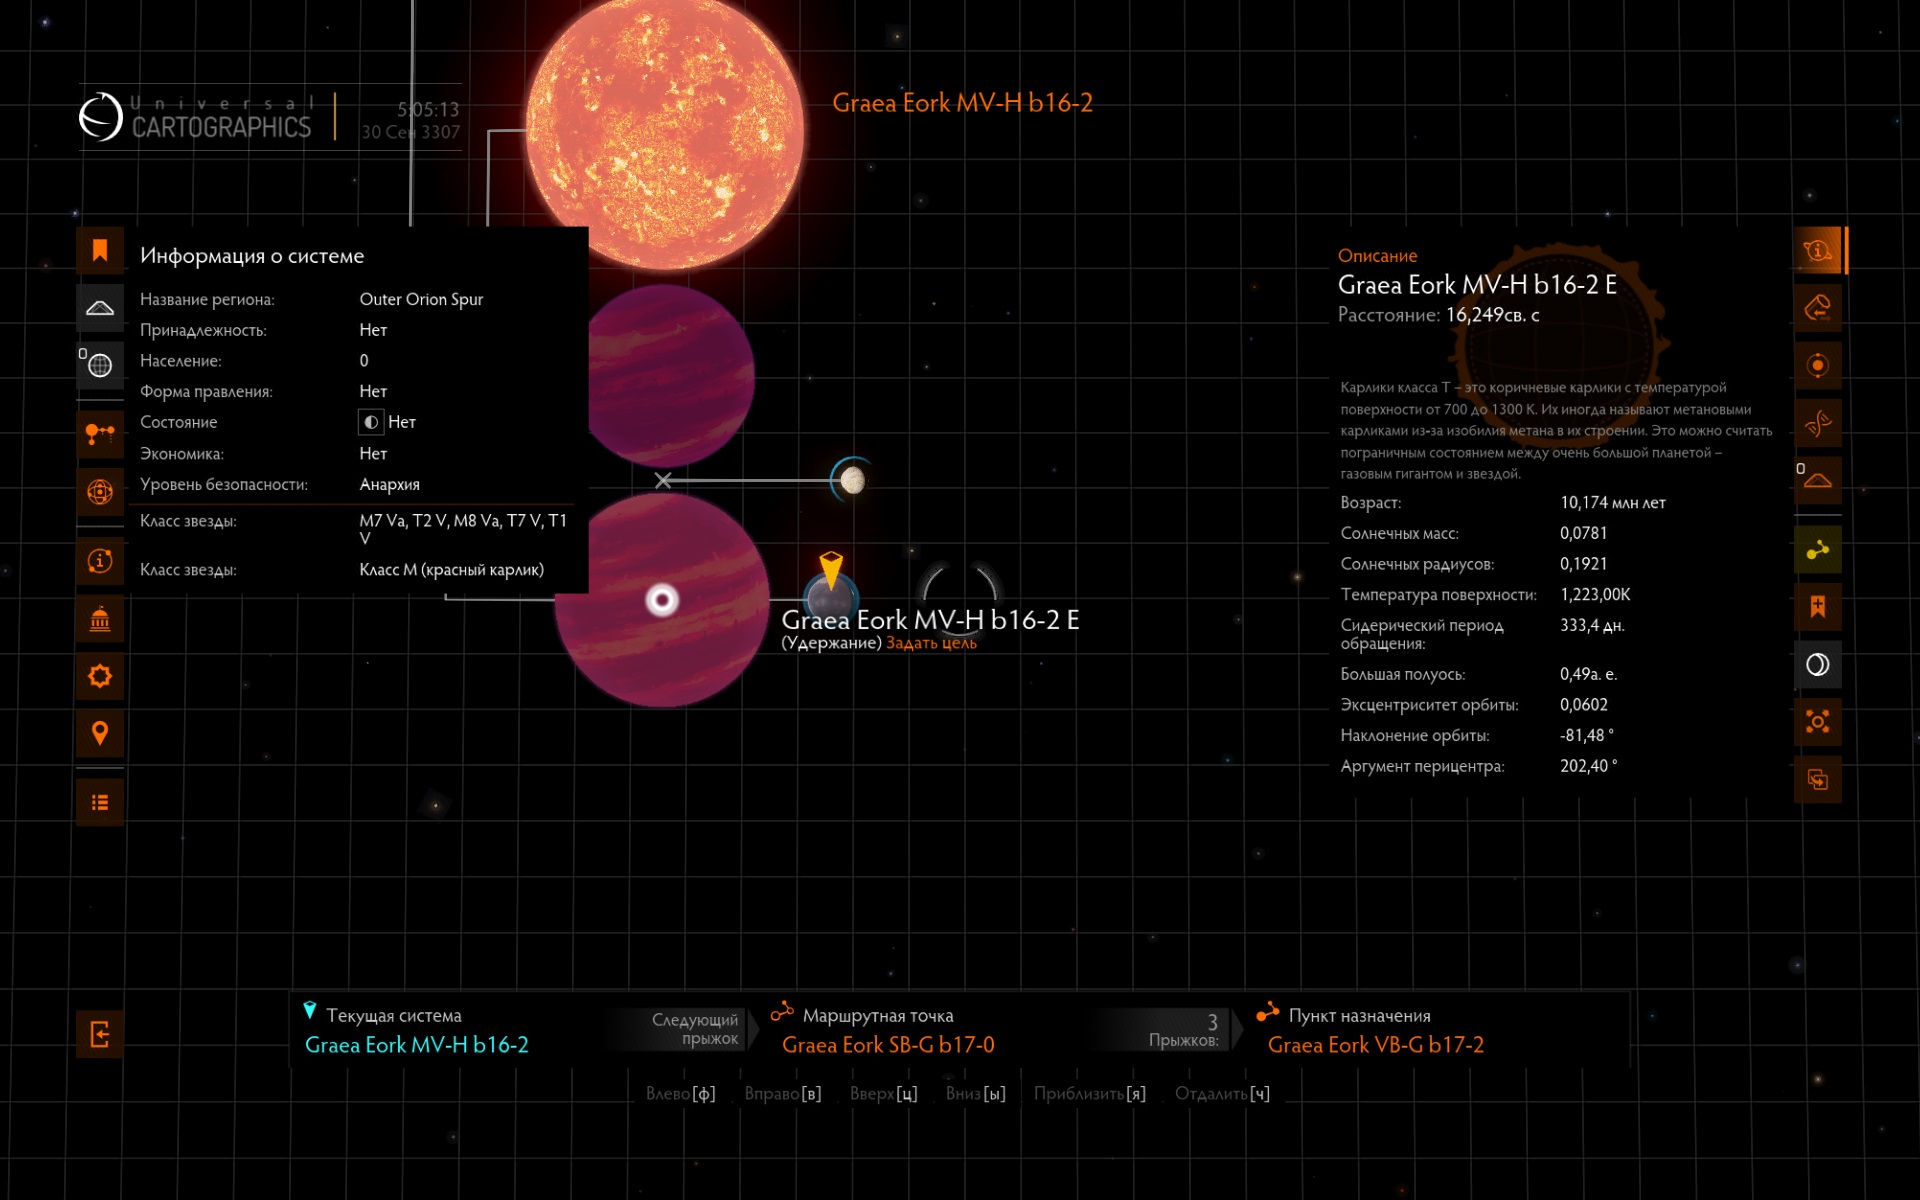Click the semi-major axis value '0,49а. е.'
This screenshot has width=1920, height=1200.
pos(1588,675)
